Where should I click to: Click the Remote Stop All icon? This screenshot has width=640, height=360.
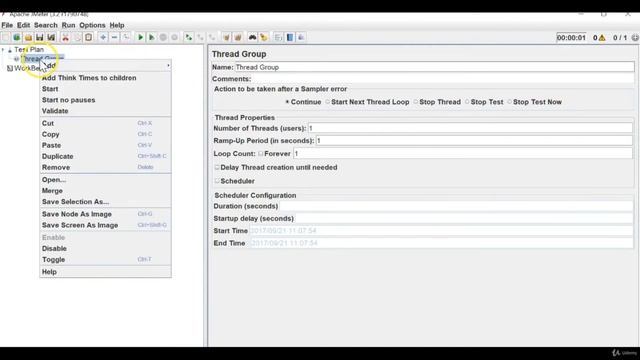(x=200, y=38)
